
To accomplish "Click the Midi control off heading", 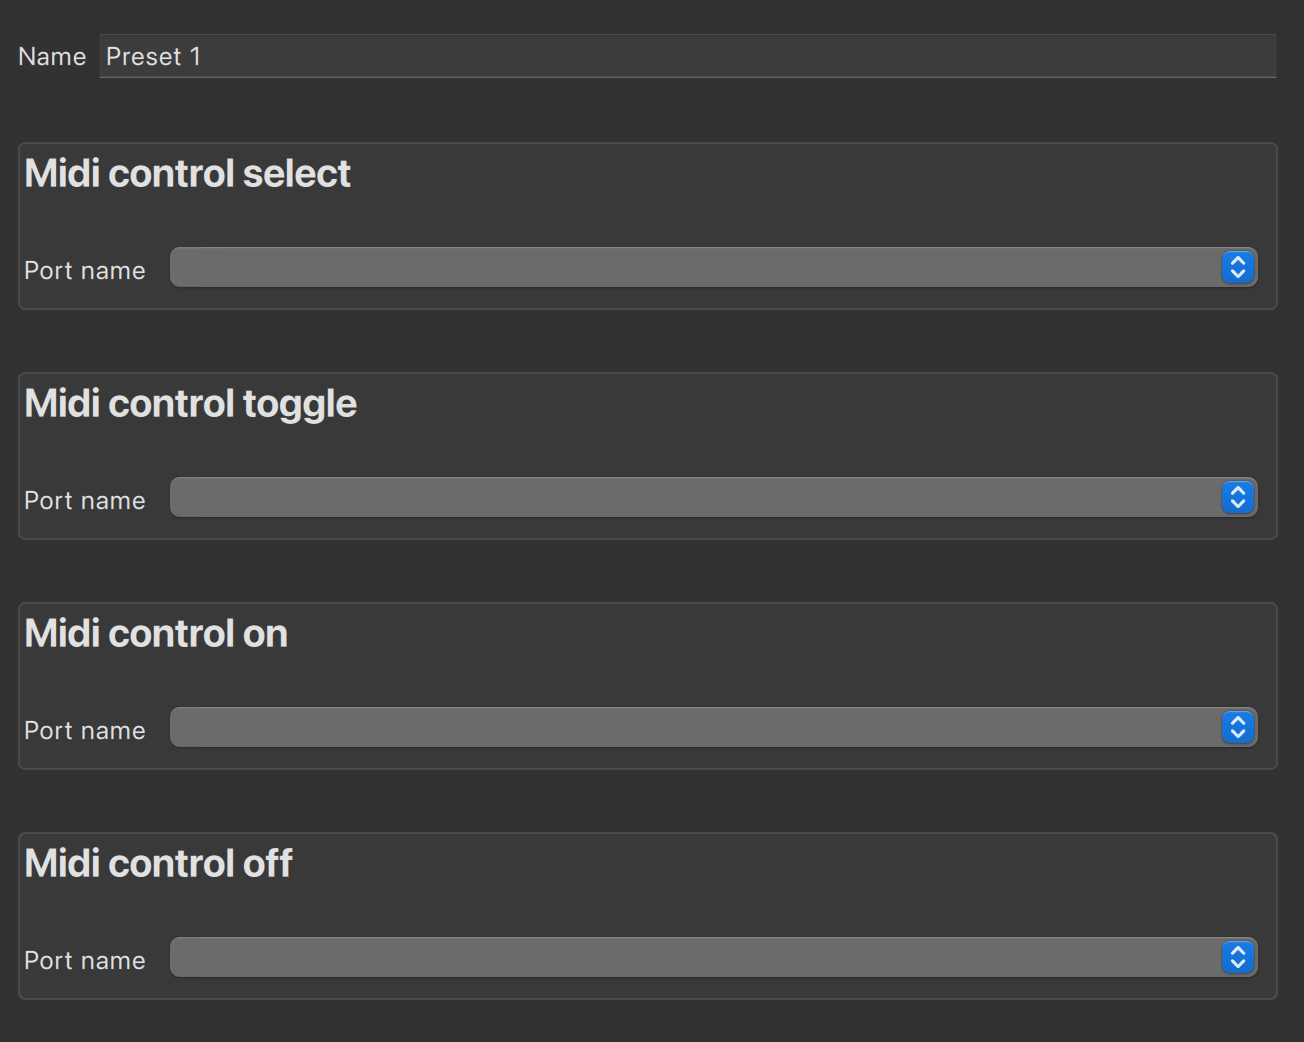I will coord(158,864).
